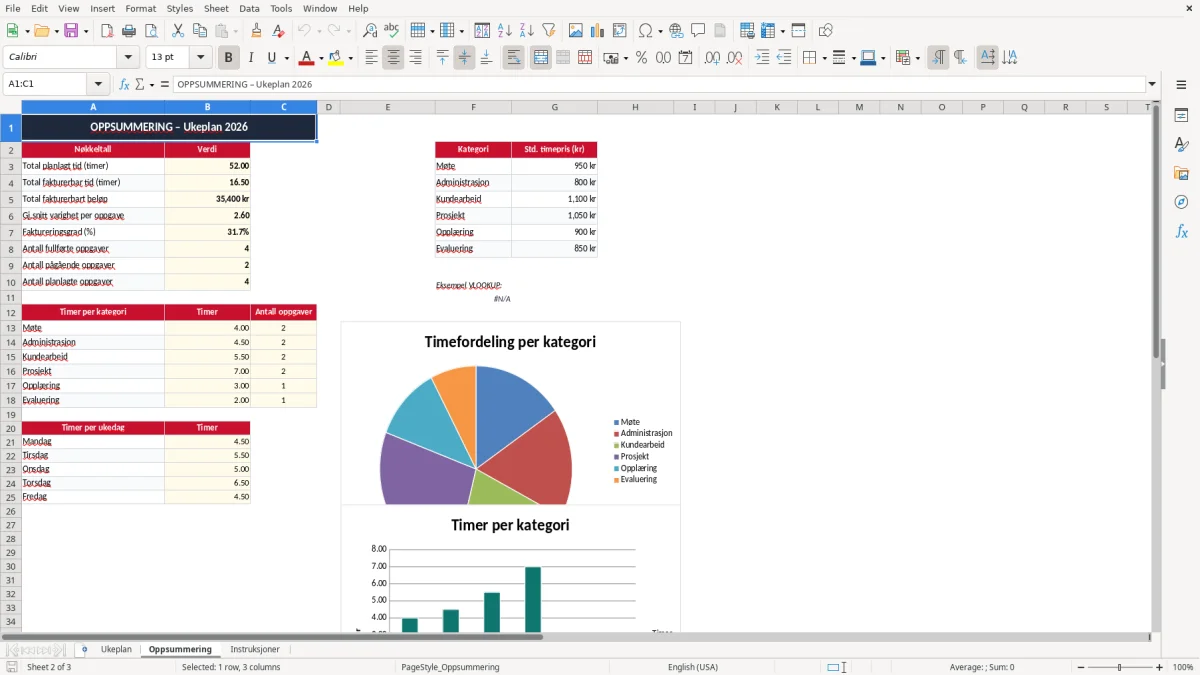Insert a comment

(x=698, y=31)
